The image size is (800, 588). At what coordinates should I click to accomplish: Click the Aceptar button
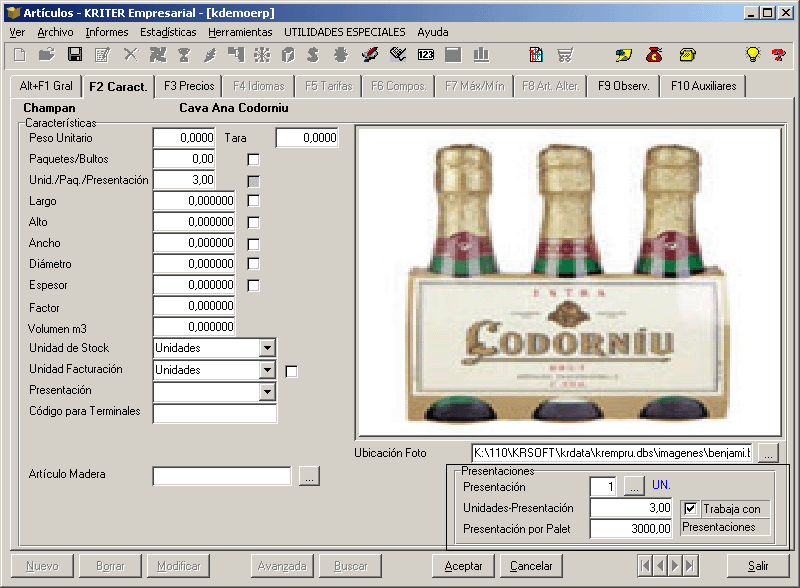[463, 566]
